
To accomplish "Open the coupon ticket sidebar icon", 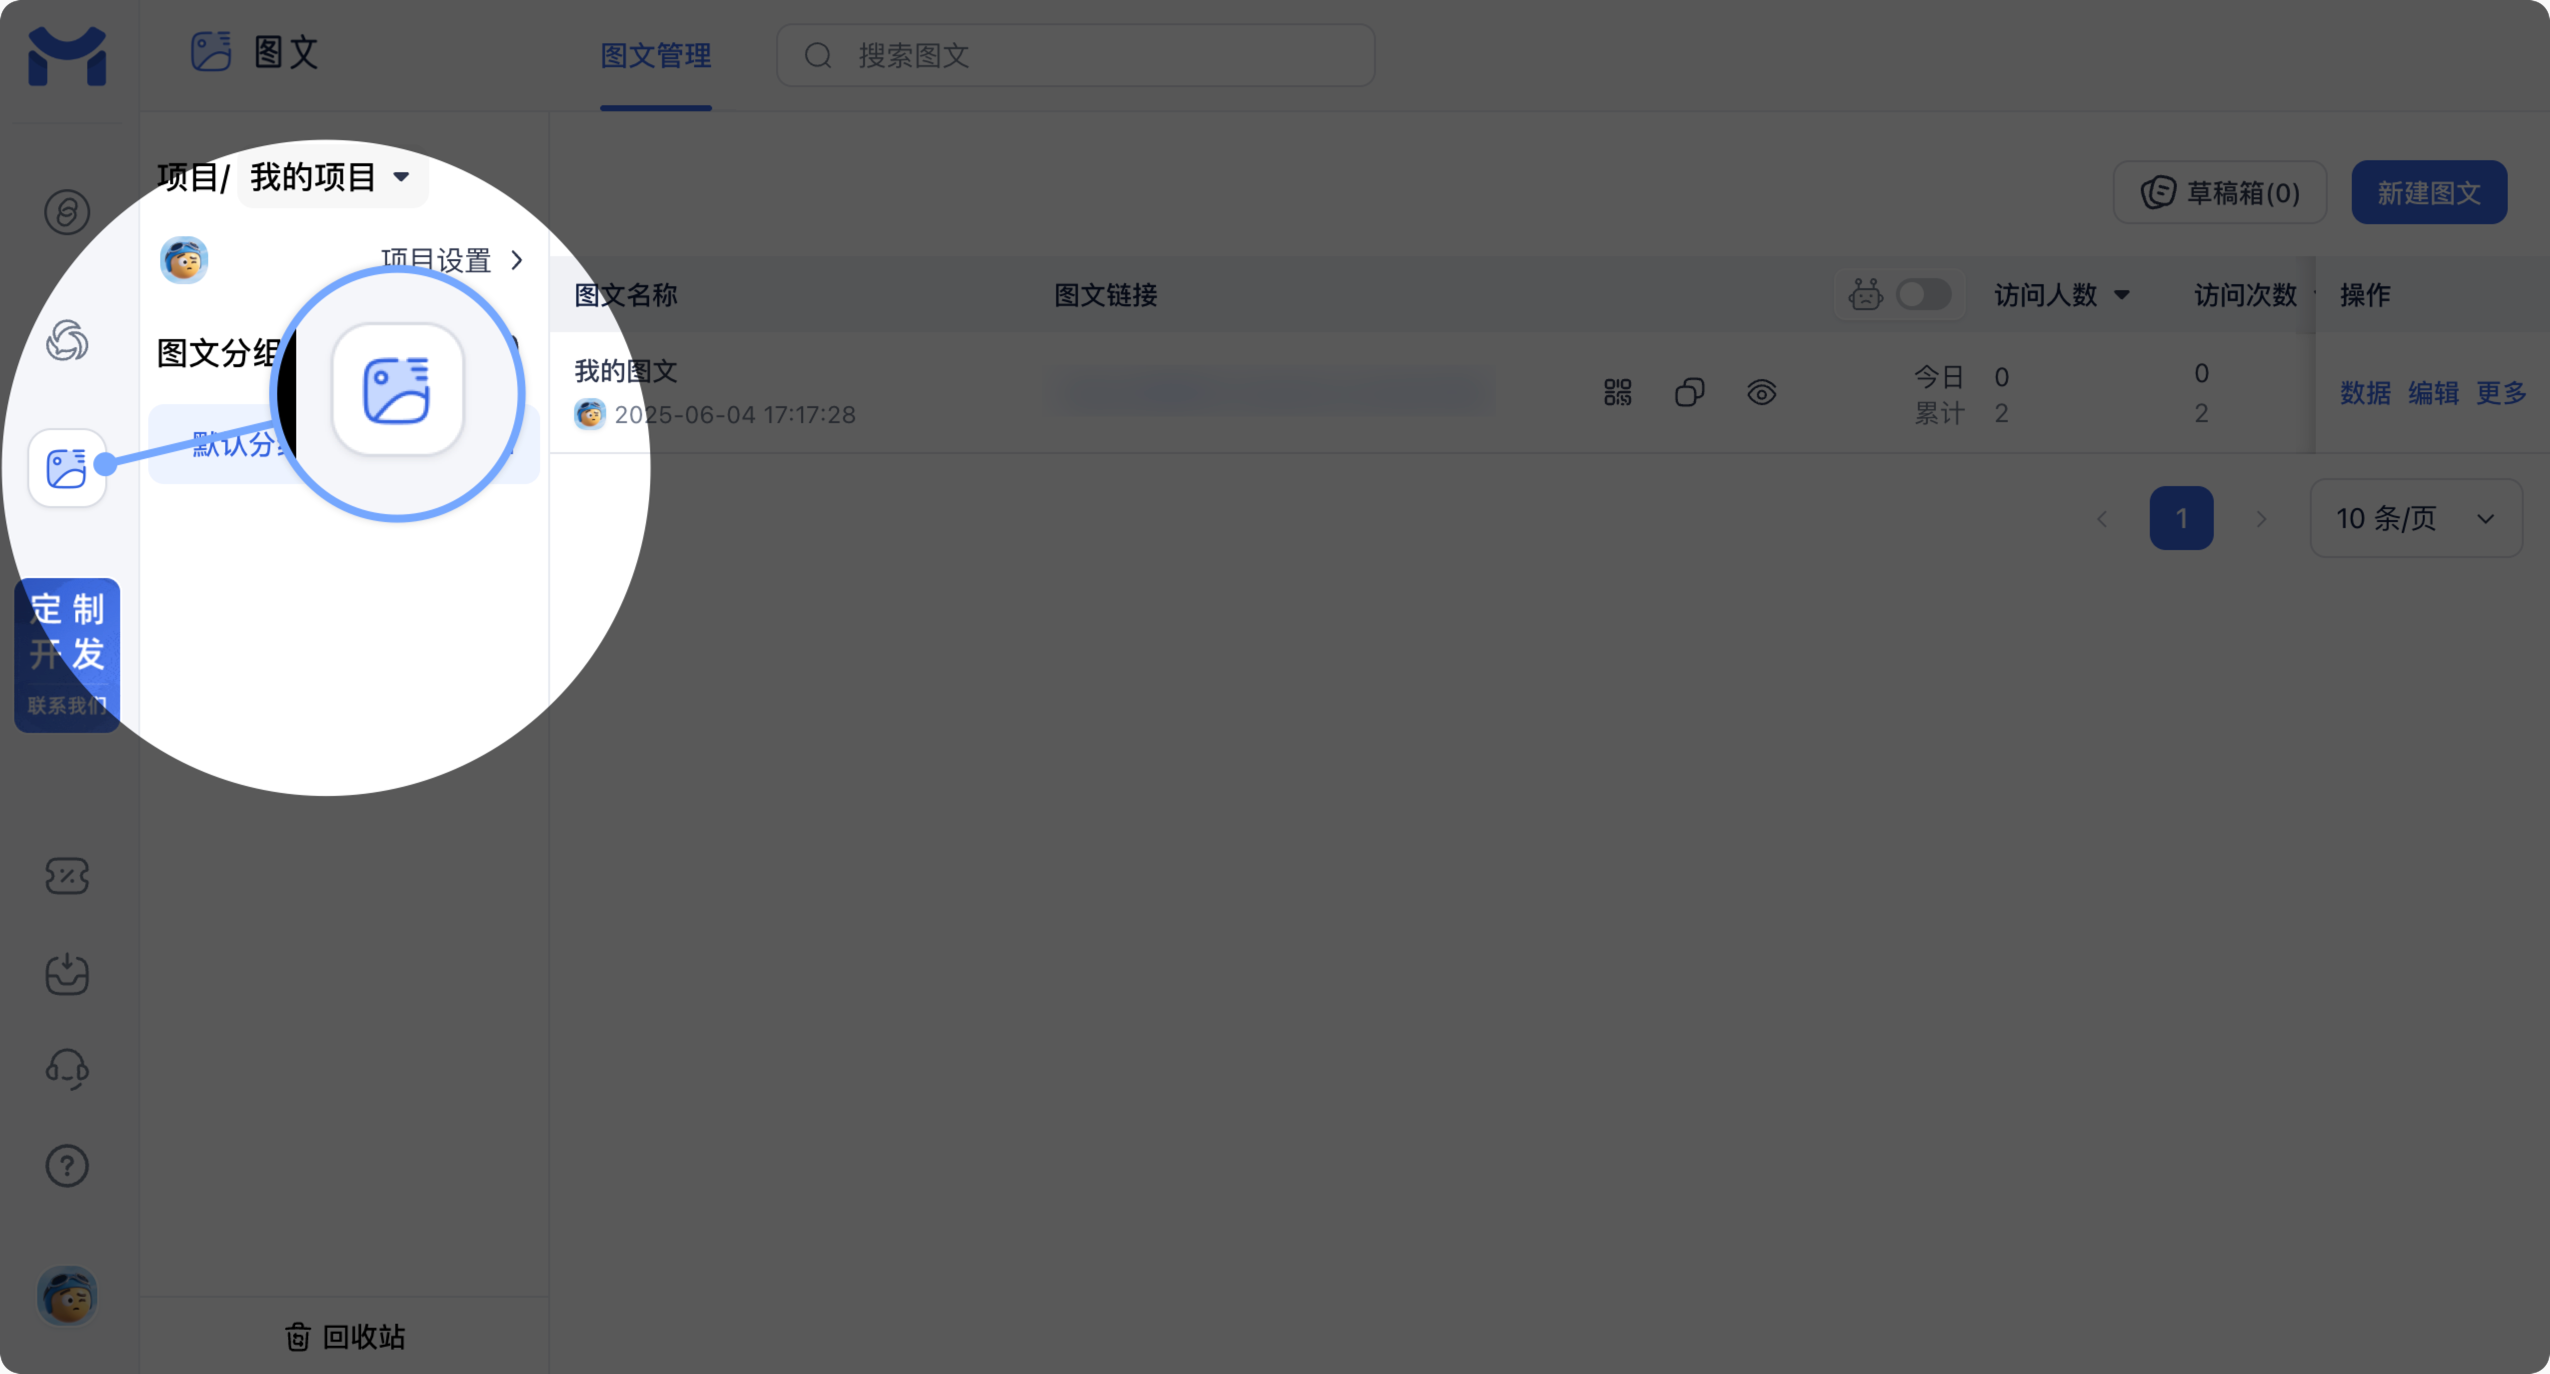I will coord(67,876).
